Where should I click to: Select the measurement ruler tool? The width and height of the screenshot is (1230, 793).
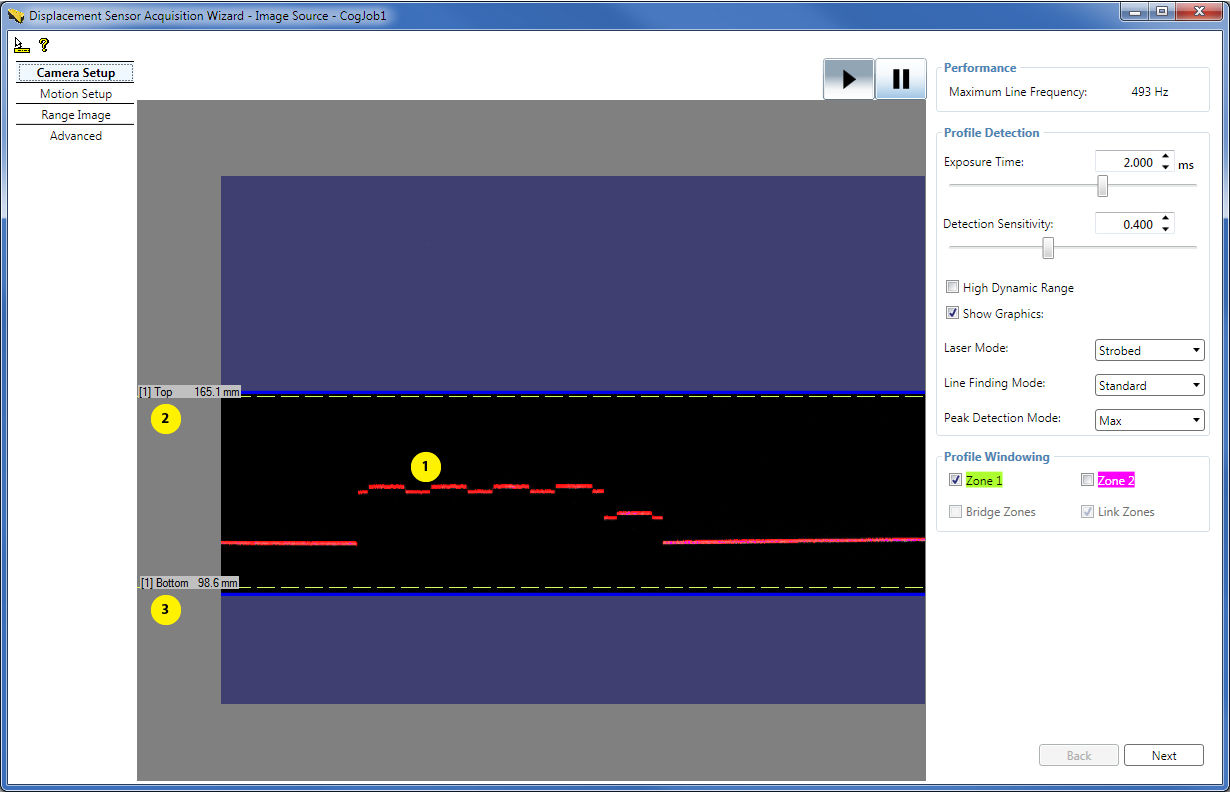point(21,44)
